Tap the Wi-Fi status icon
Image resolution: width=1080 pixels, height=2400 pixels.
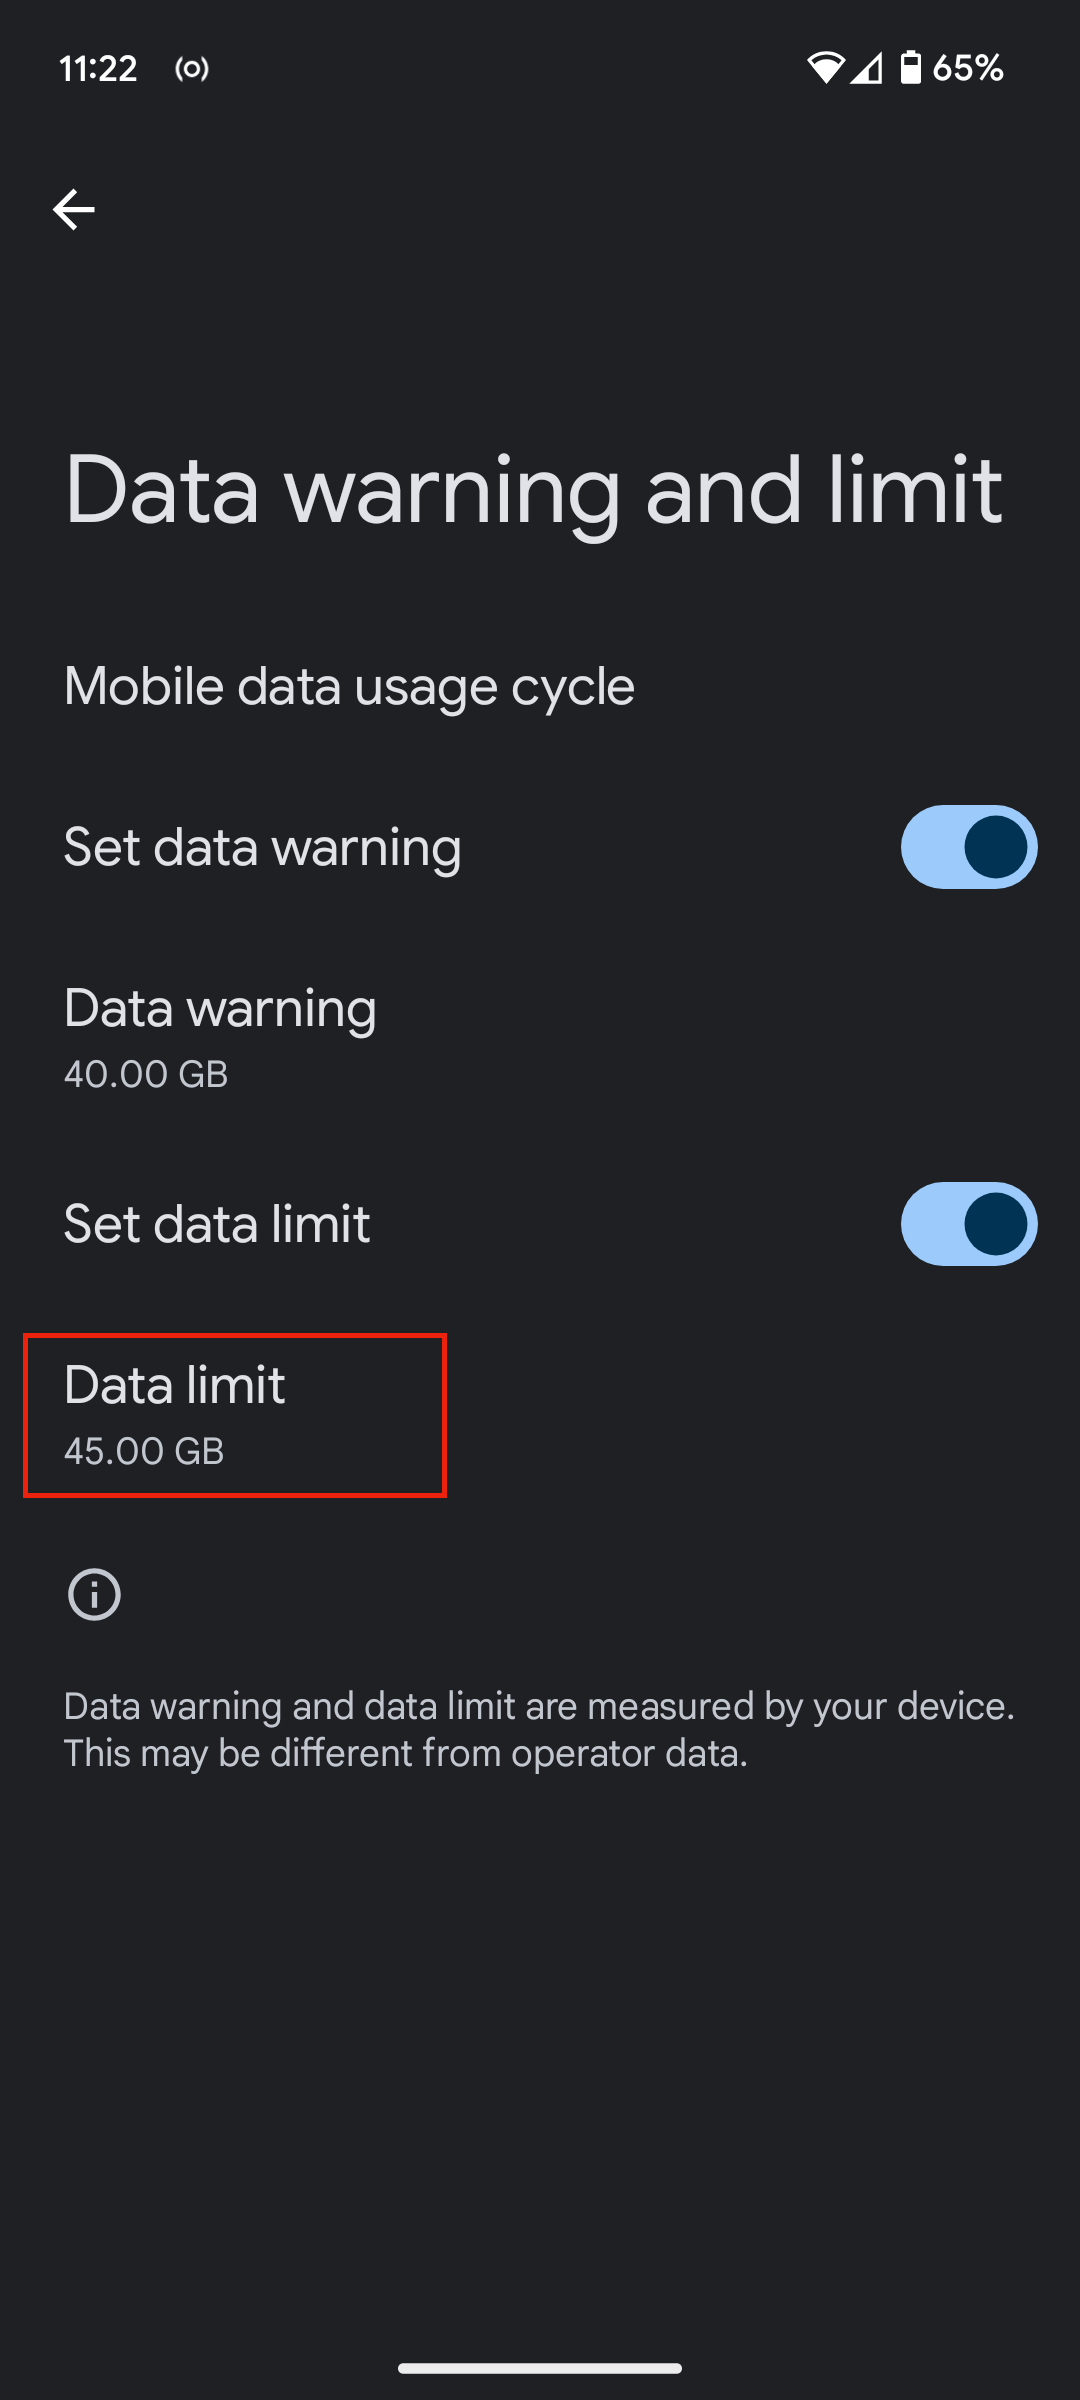[x=825, y=68]
